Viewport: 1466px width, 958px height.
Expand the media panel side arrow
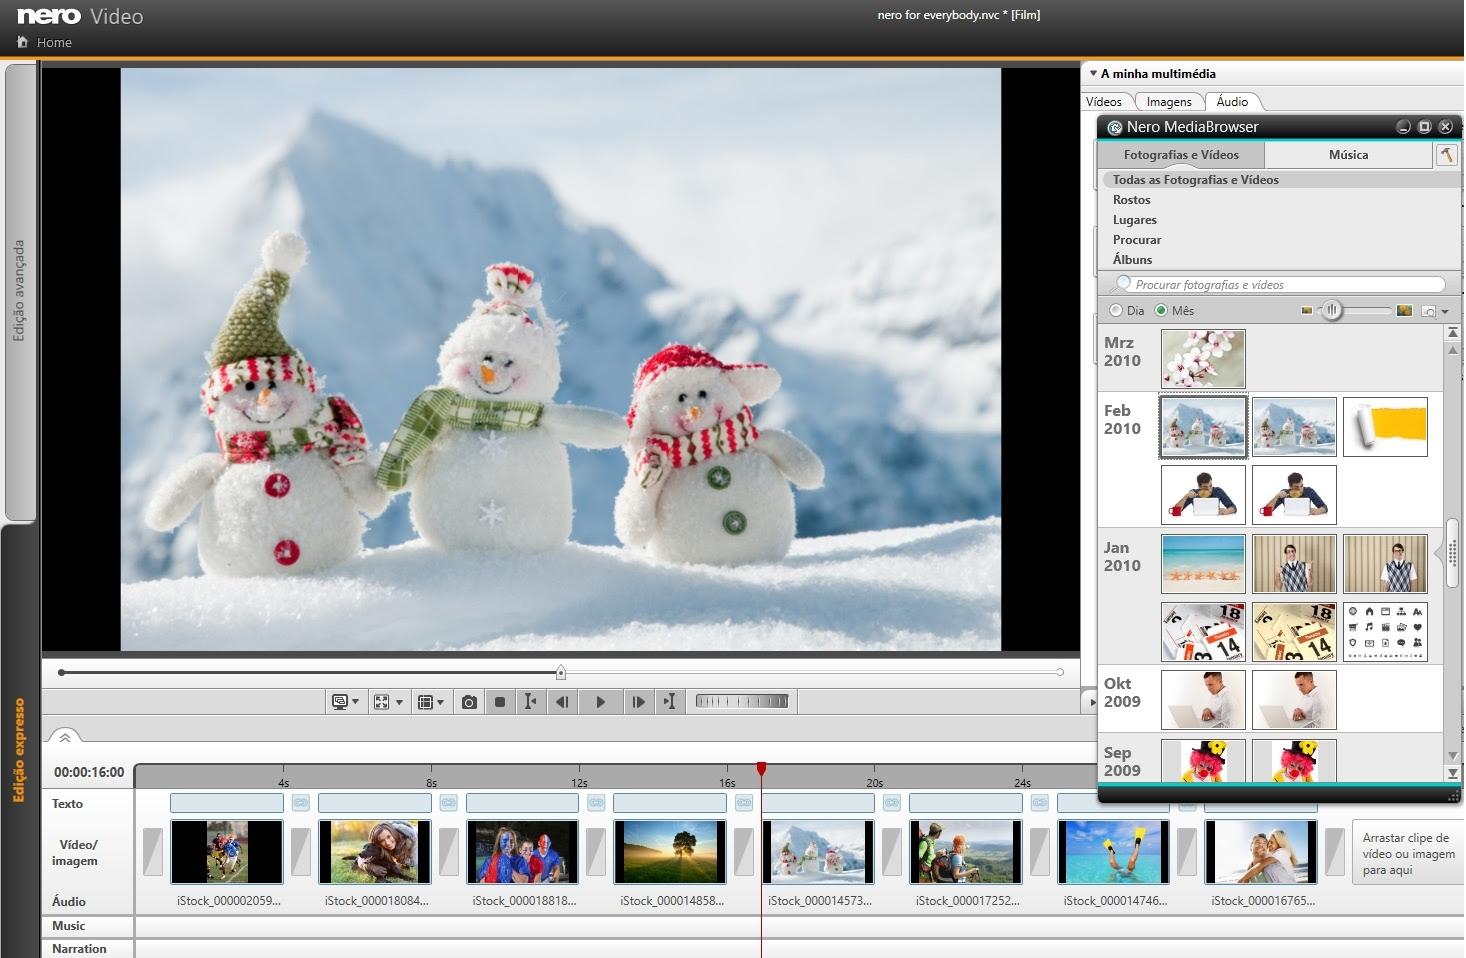[1091, 702]
